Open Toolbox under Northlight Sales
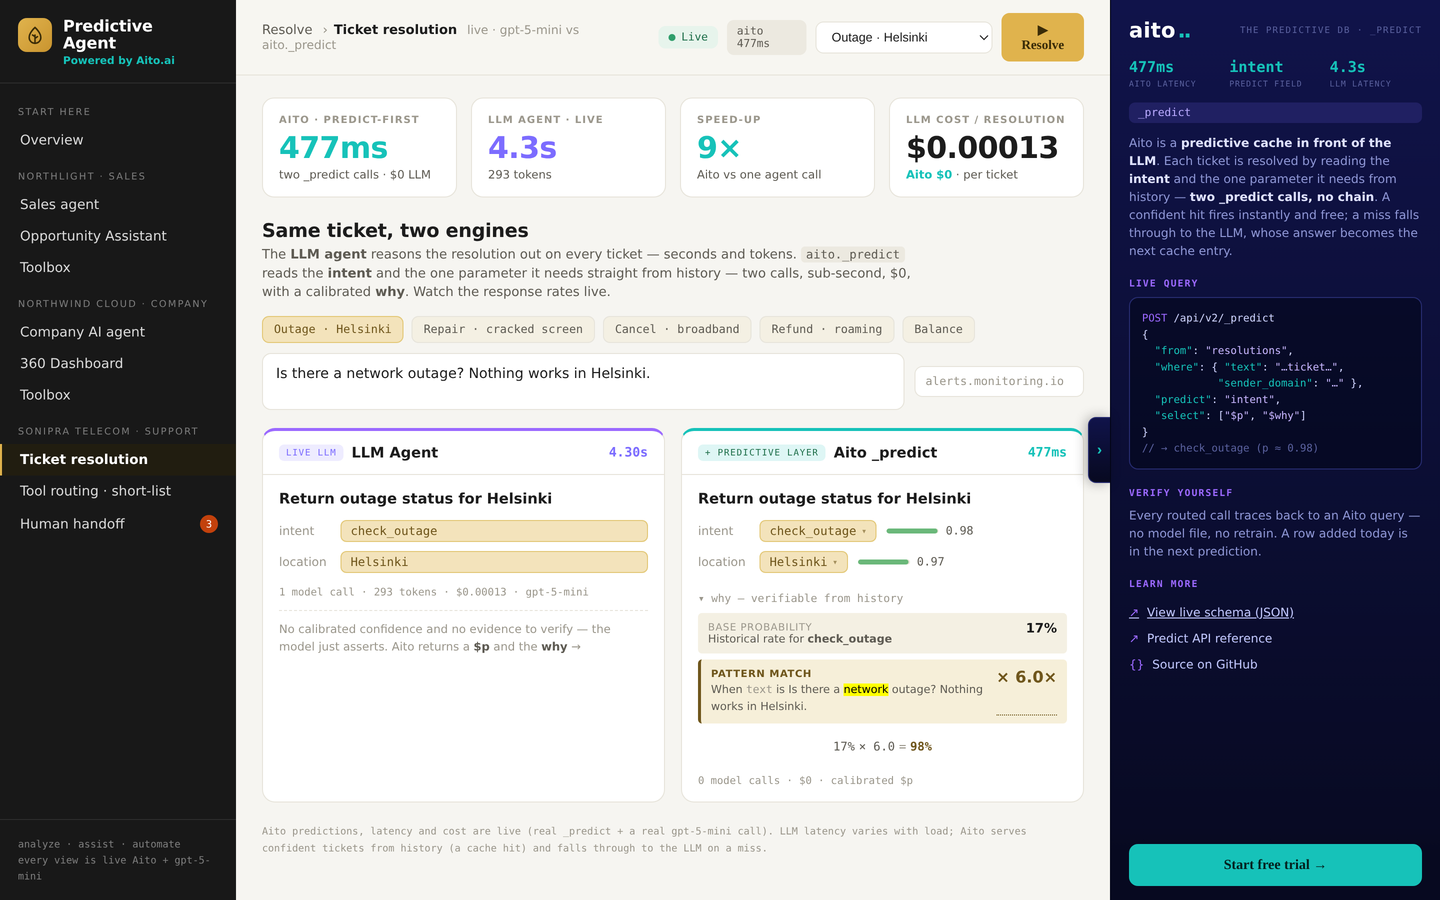The image size is (1440, 900). (118, 267)
